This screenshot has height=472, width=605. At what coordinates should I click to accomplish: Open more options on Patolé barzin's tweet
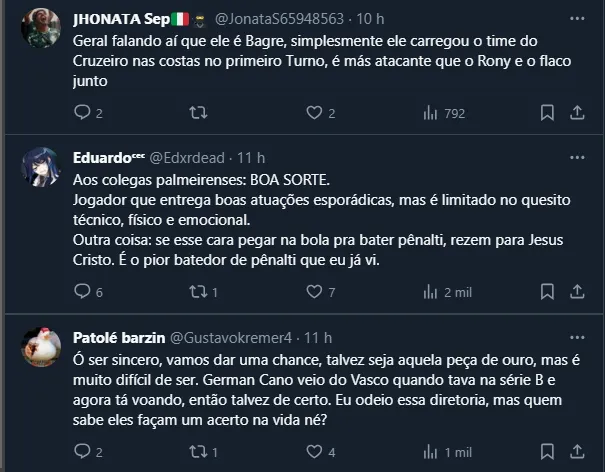pyautogui.click(x=576, y=337)
